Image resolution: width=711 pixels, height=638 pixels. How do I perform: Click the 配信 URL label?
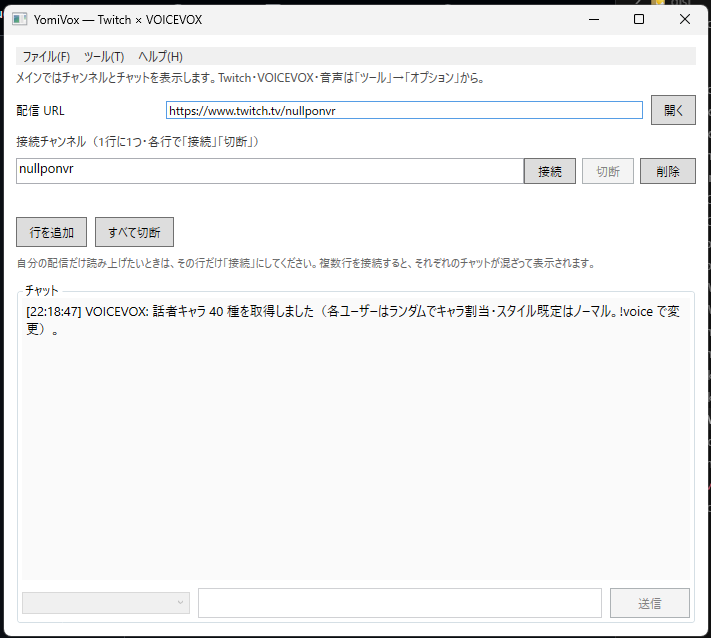[40, 111]
